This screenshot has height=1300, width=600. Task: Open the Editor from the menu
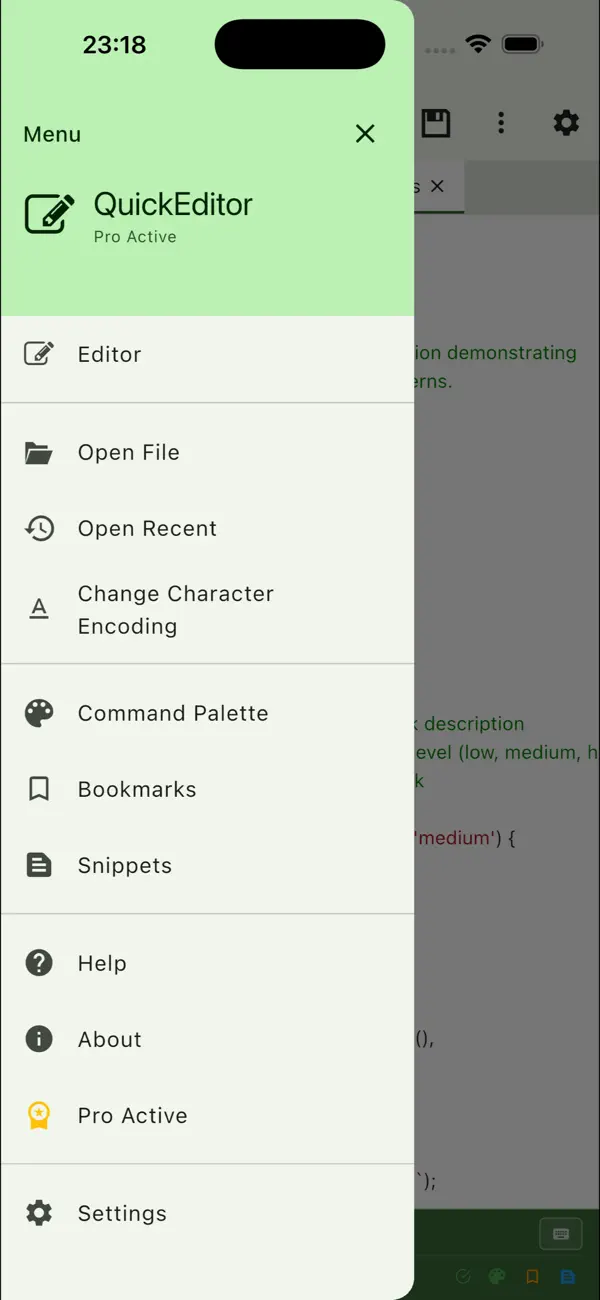tap(109, 353)
